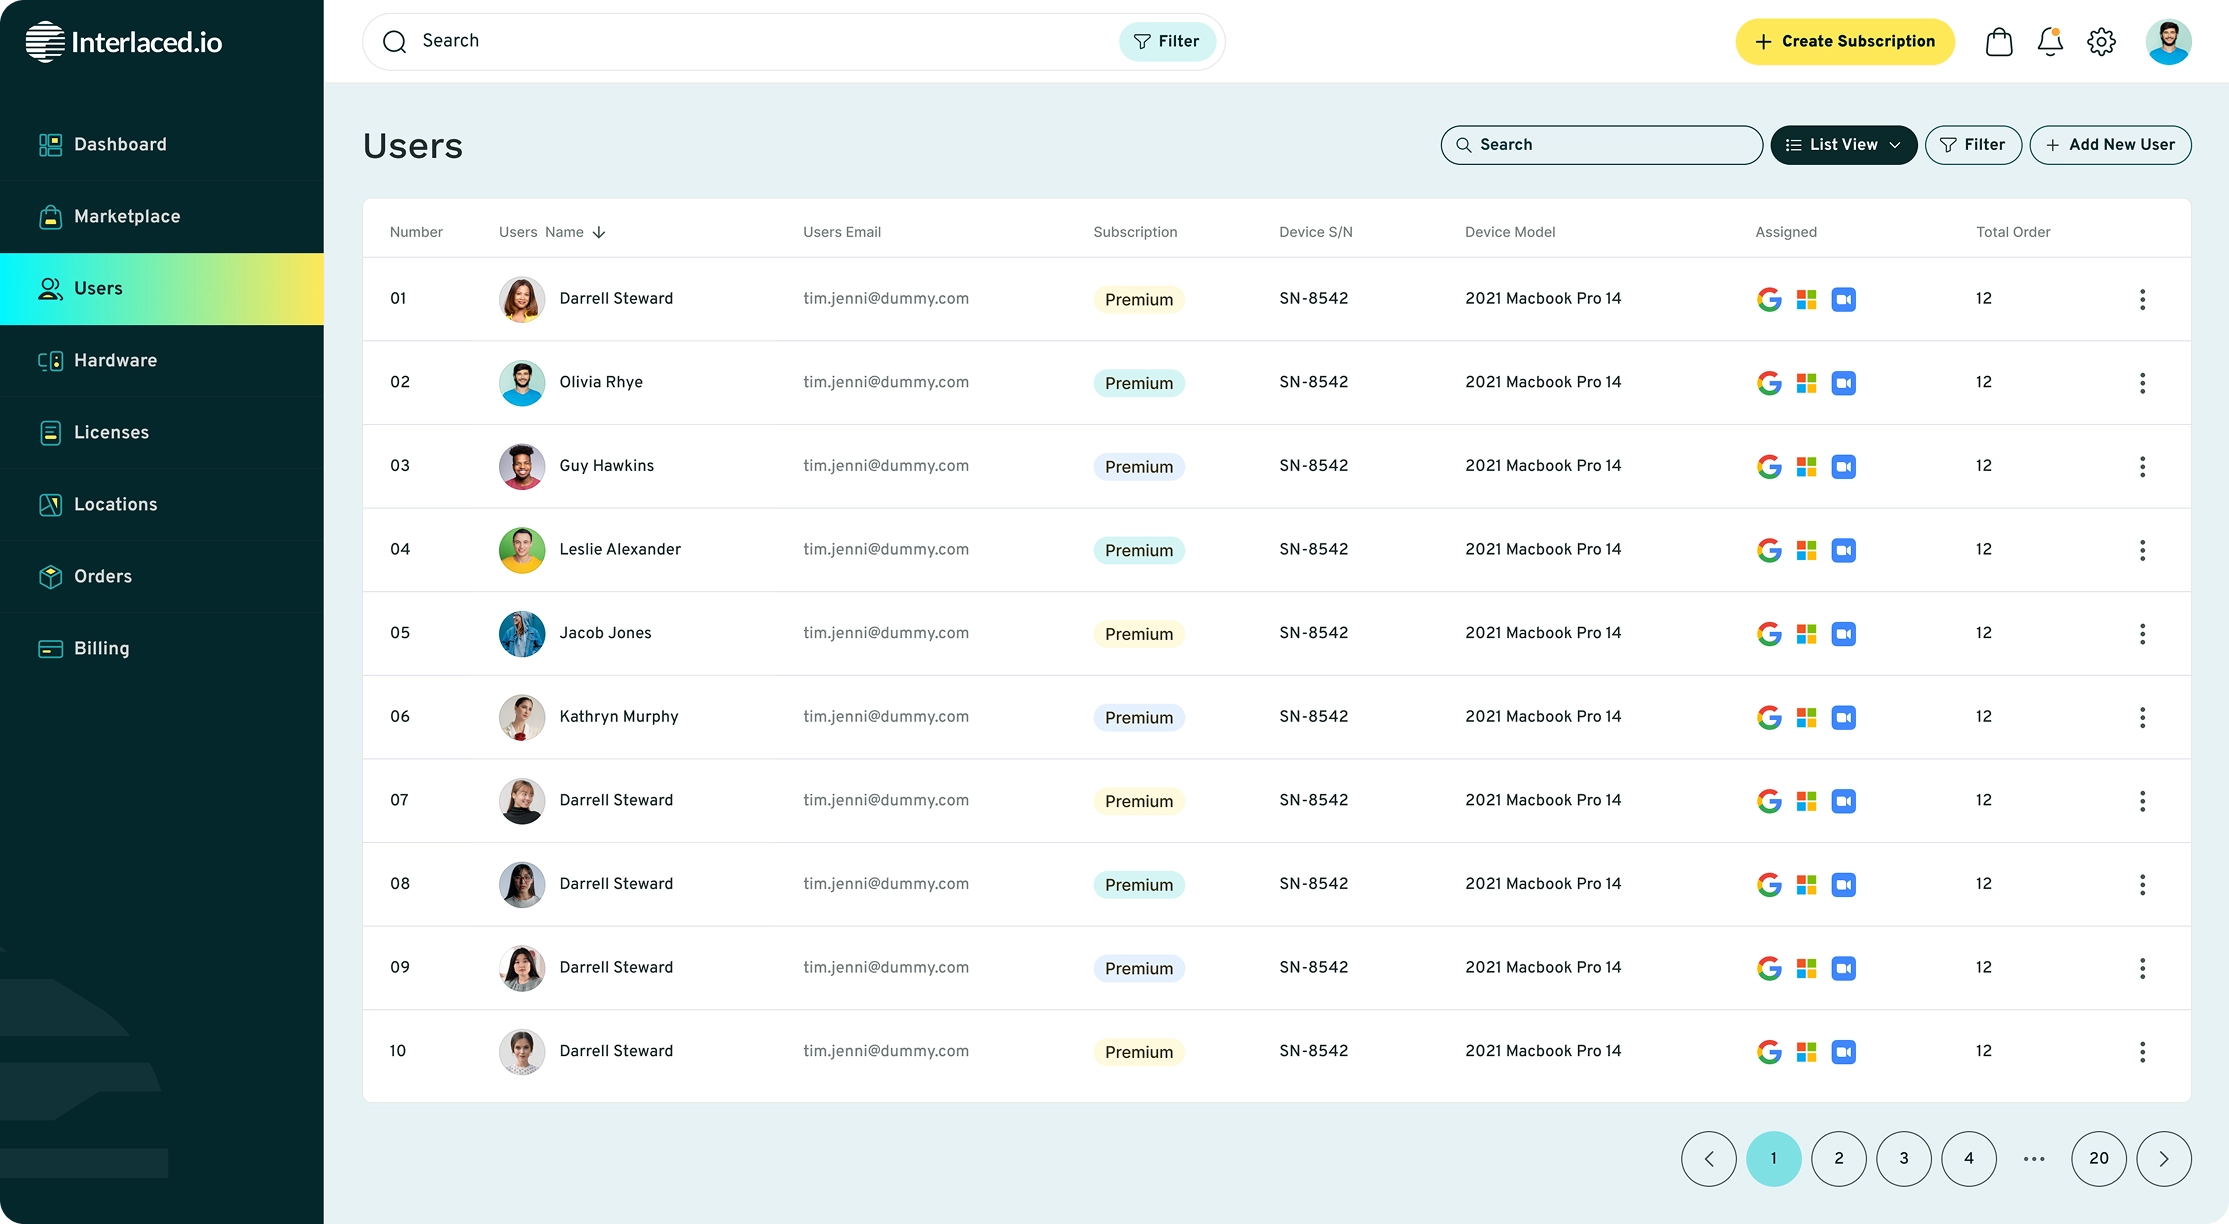Click the Google icon for Olivia Rhye
This screenshot has width=2229, height=1224.
coord(1769,383)
